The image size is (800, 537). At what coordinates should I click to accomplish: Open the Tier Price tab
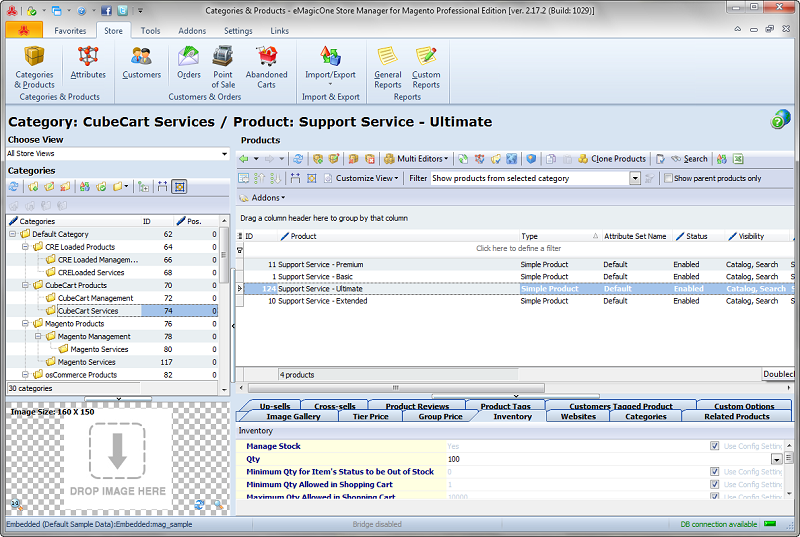click(x=370, y=416)
